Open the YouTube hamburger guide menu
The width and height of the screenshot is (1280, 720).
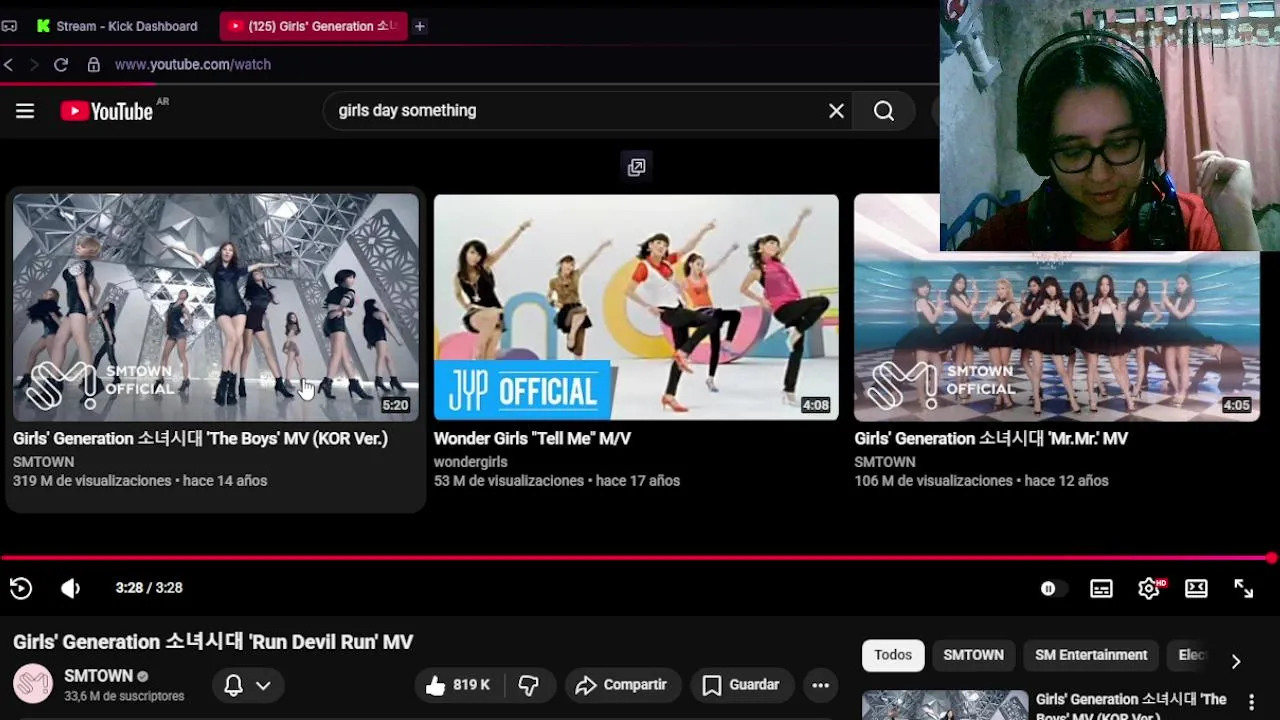[25, 111]
